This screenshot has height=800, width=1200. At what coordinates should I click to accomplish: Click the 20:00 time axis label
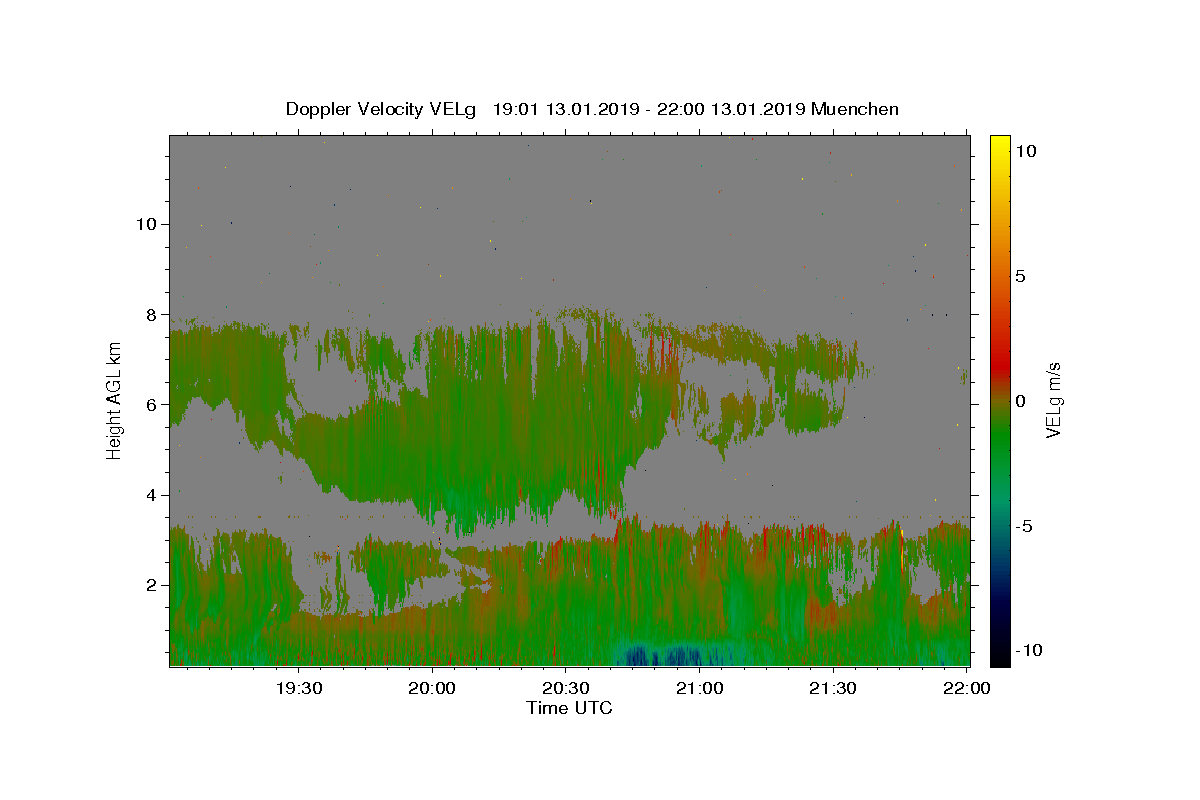pos(432,688)
